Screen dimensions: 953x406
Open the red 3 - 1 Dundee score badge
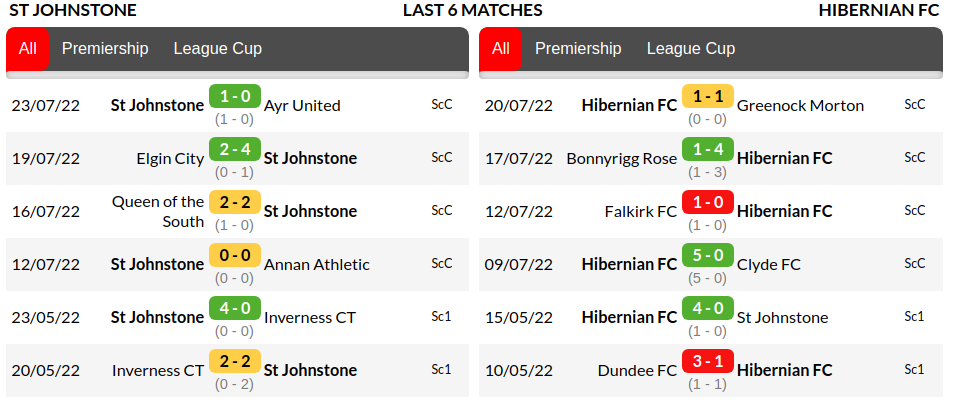(x=707, y=362)
